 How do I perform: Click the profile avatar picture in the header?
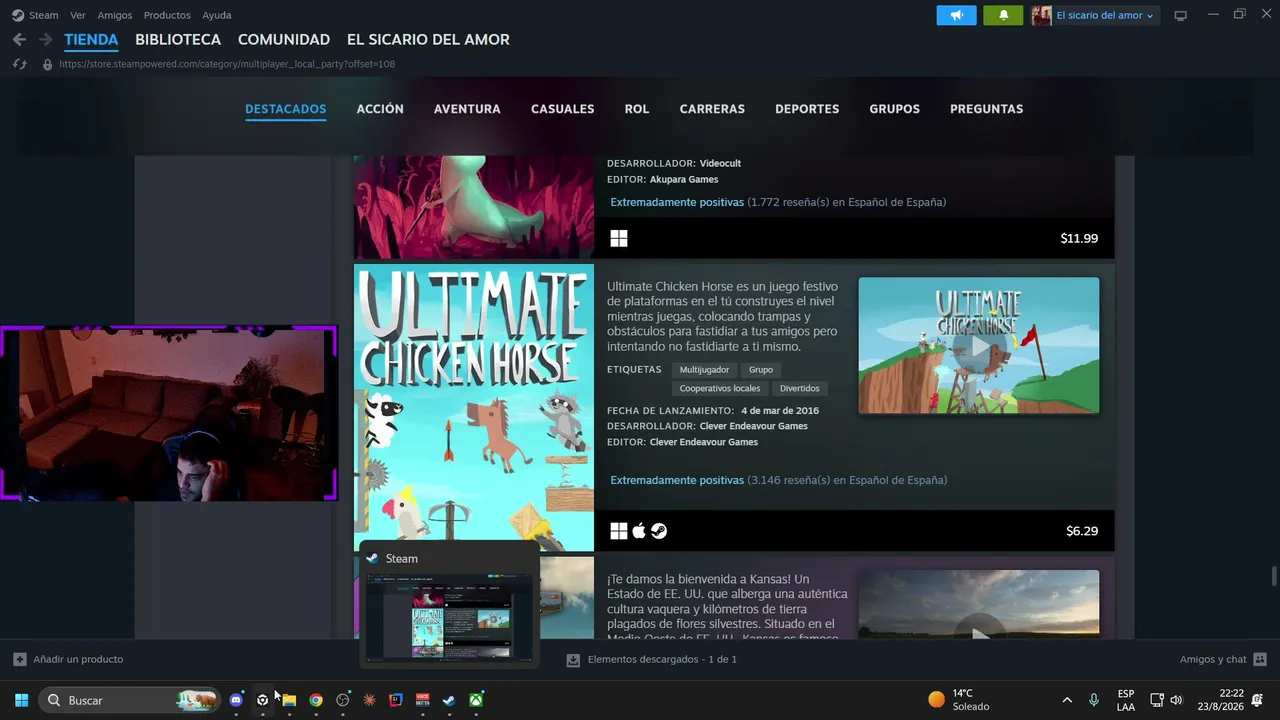(1041, 15)
